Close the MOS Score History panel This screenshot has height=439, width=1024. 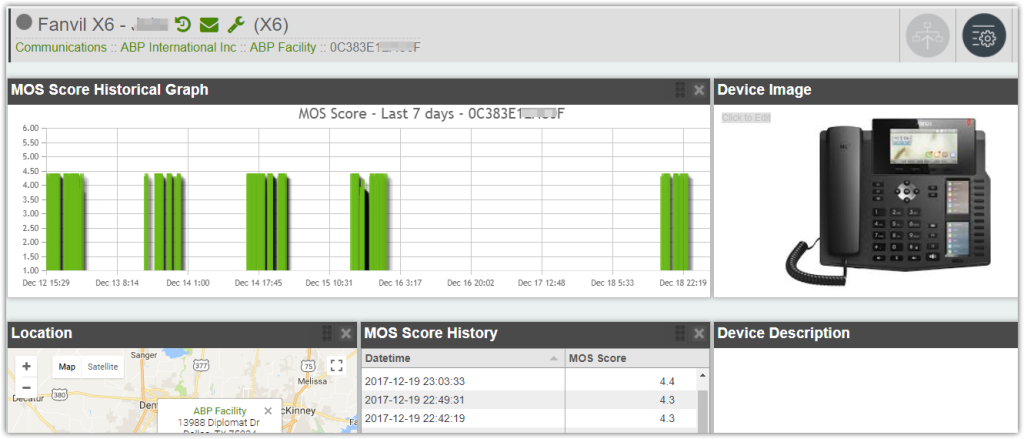click(x=699, y=333)
